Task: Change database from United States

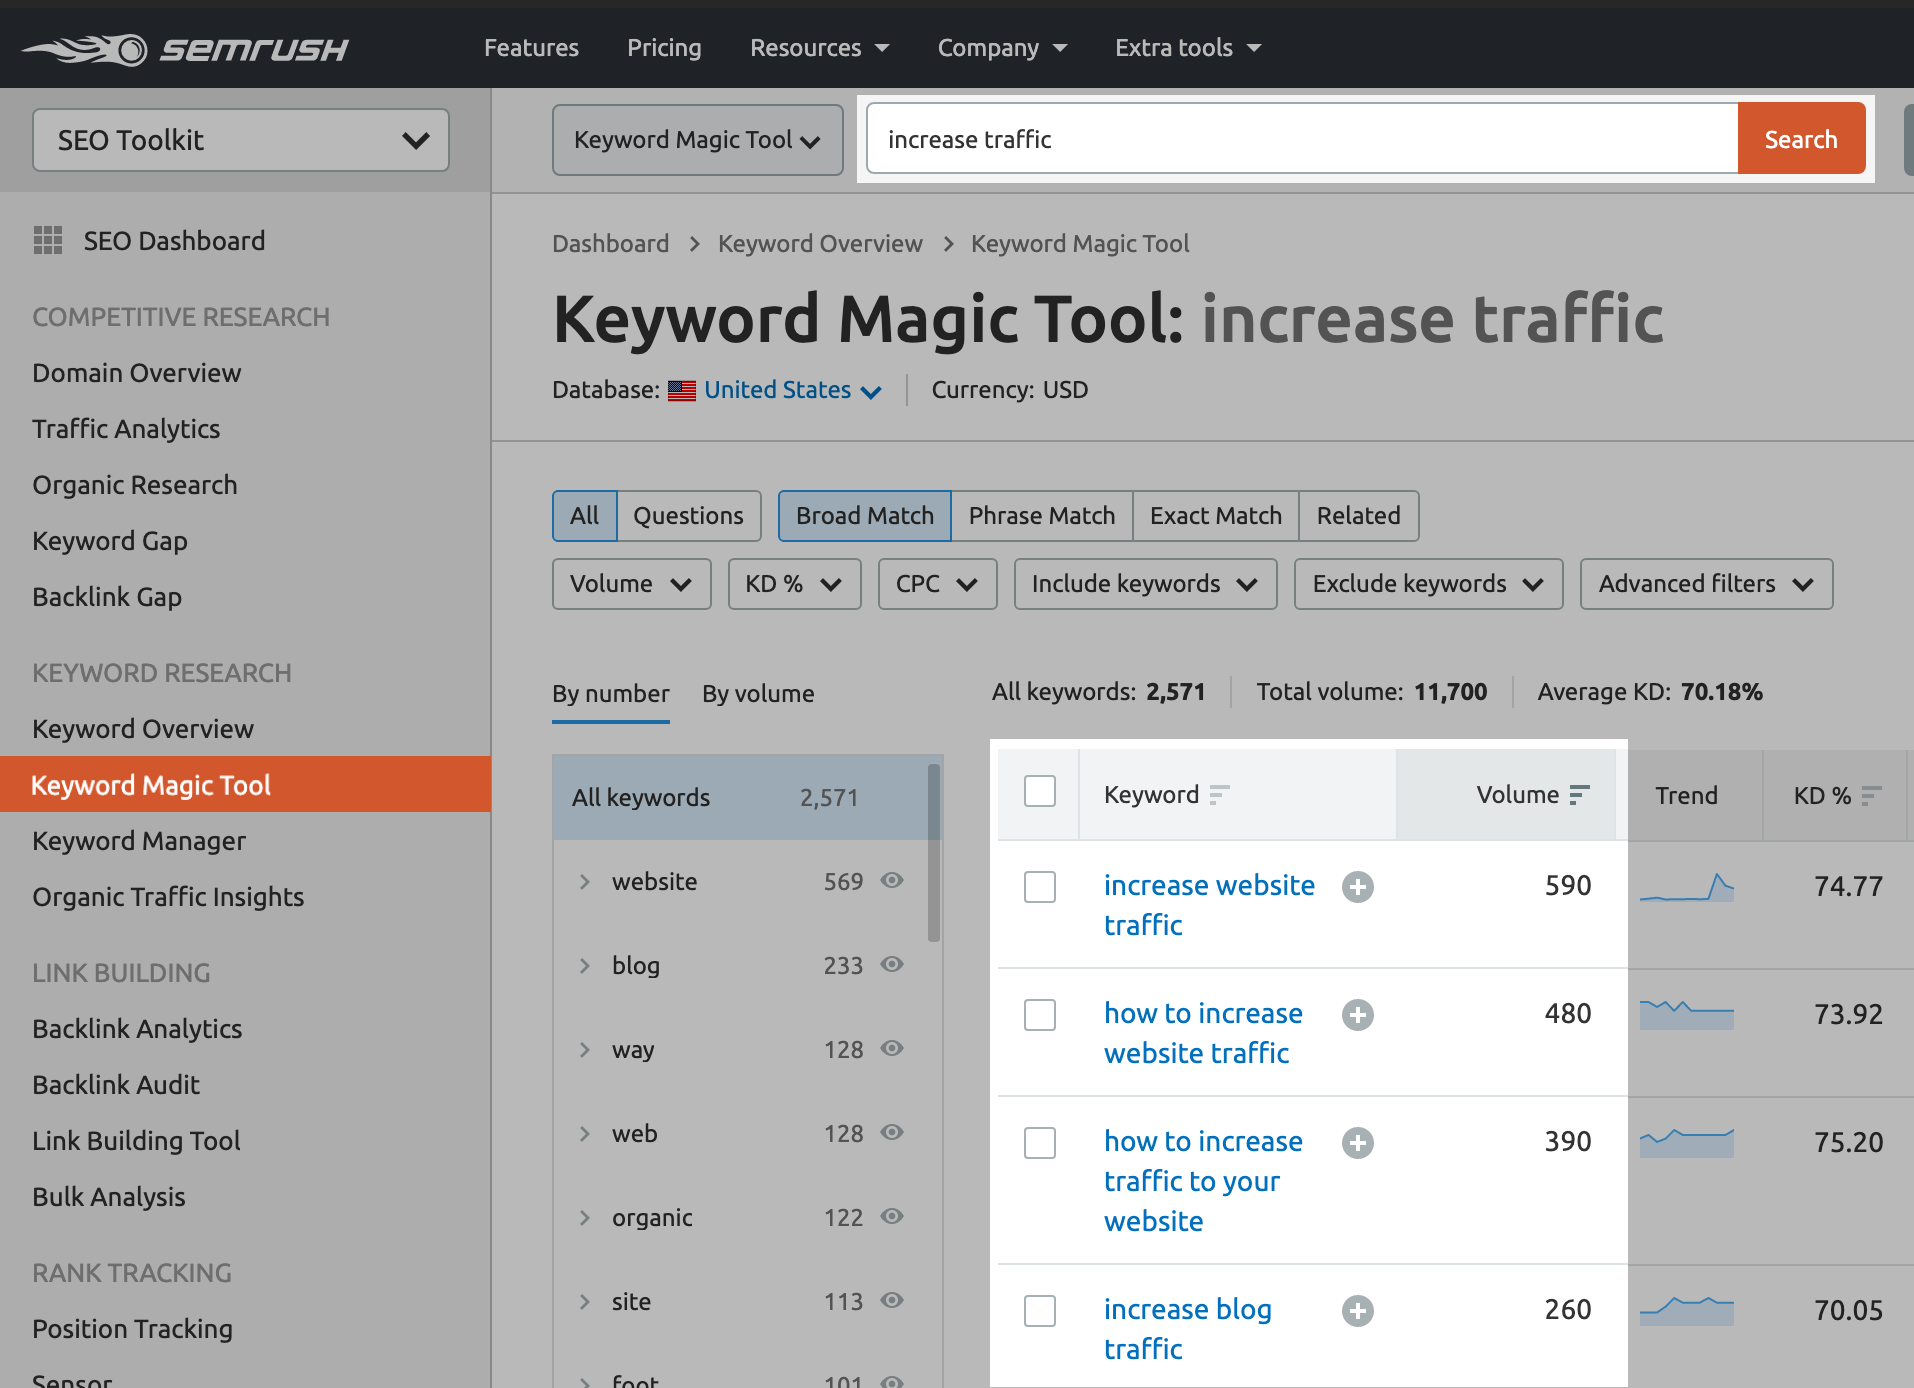Action: pyautogui.click(x=792, y=390)
